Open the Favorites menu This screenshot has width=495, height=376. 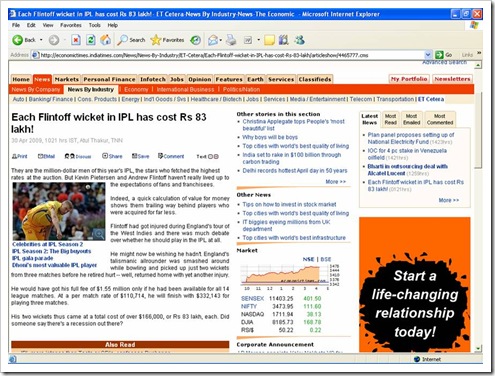tap(71, 25)
